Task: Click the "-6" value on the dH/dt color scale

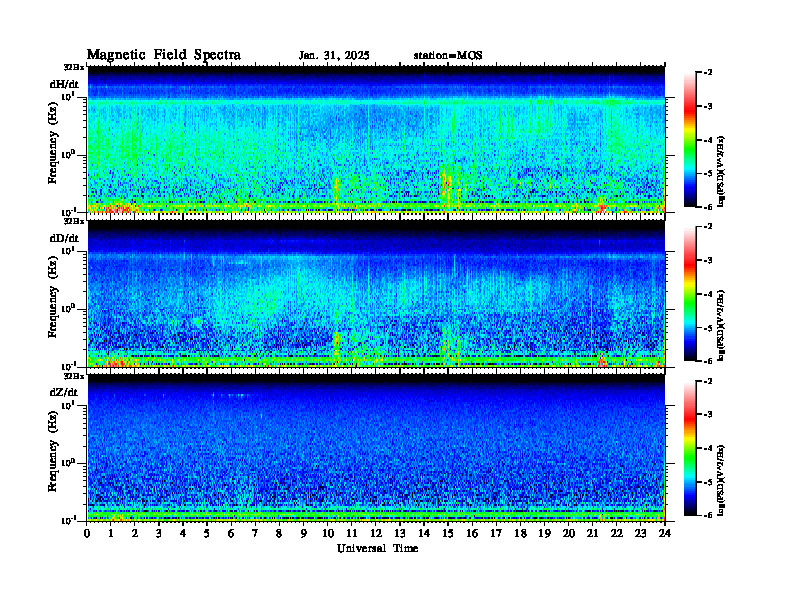Action: point(708,207)
